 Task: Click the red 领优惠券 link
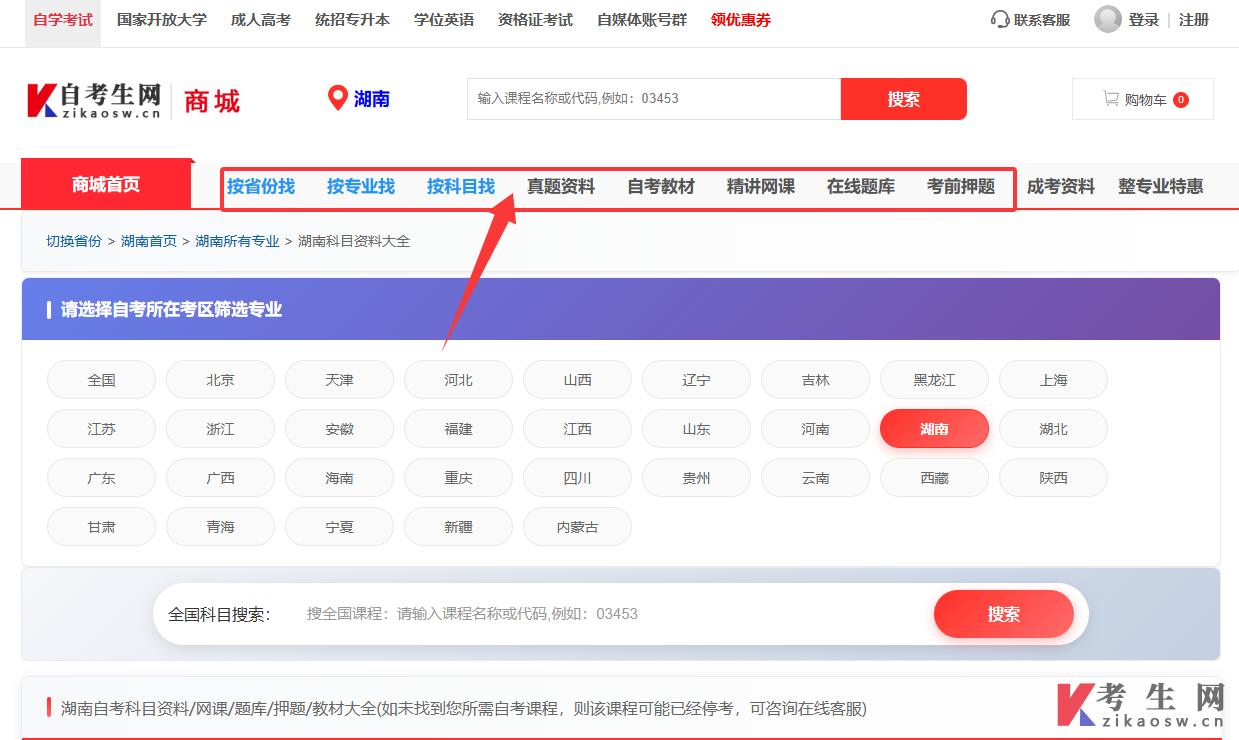pos(741,19)
